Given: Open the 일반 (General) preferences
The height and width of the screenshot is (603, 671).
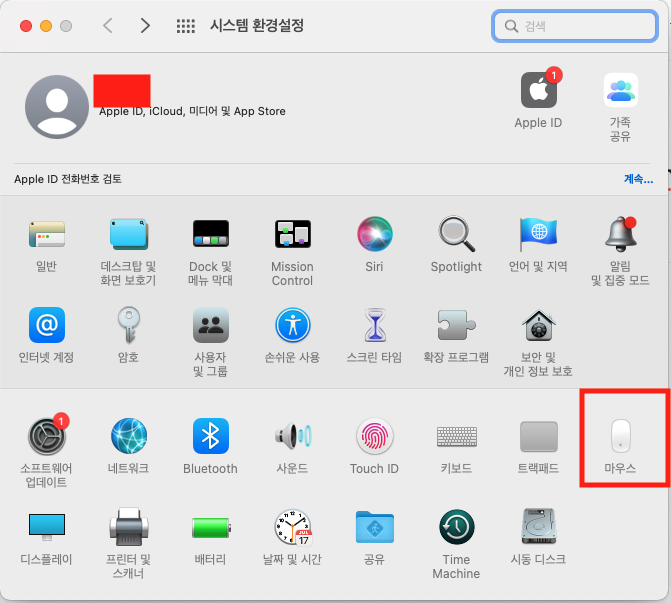Looking at the screenshot, I should pyautogui.click(x=47, y=235).
